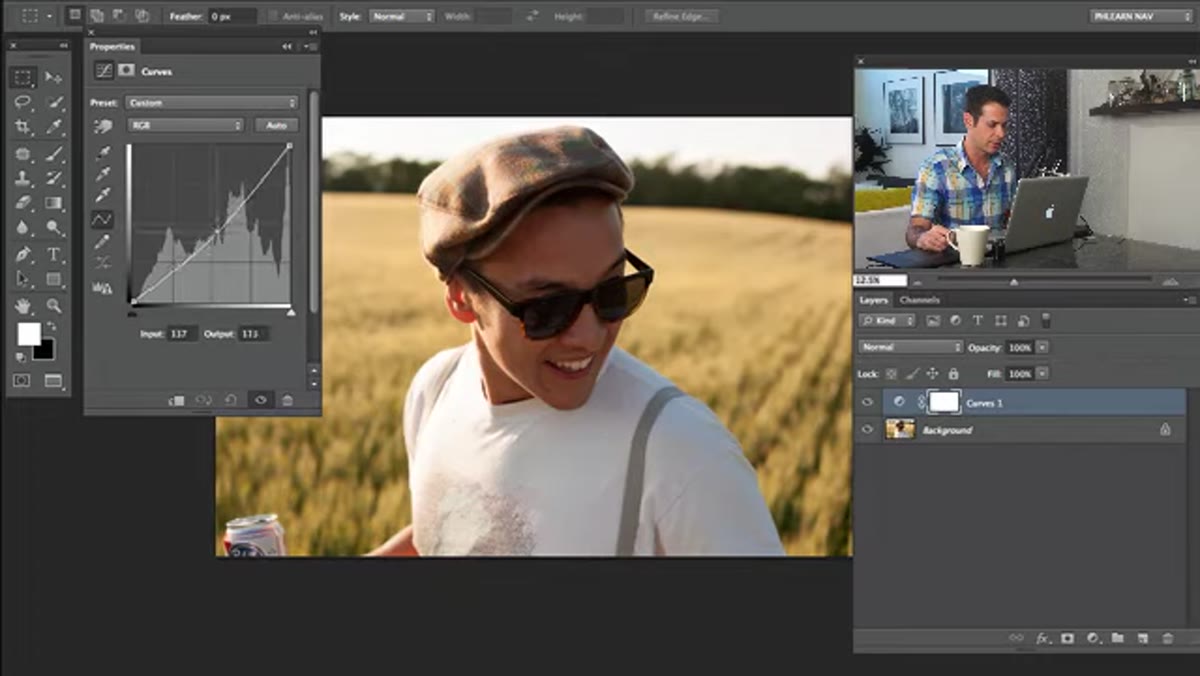Select the Quick Selection tool

pyautogui.click(x=54, y=102)
